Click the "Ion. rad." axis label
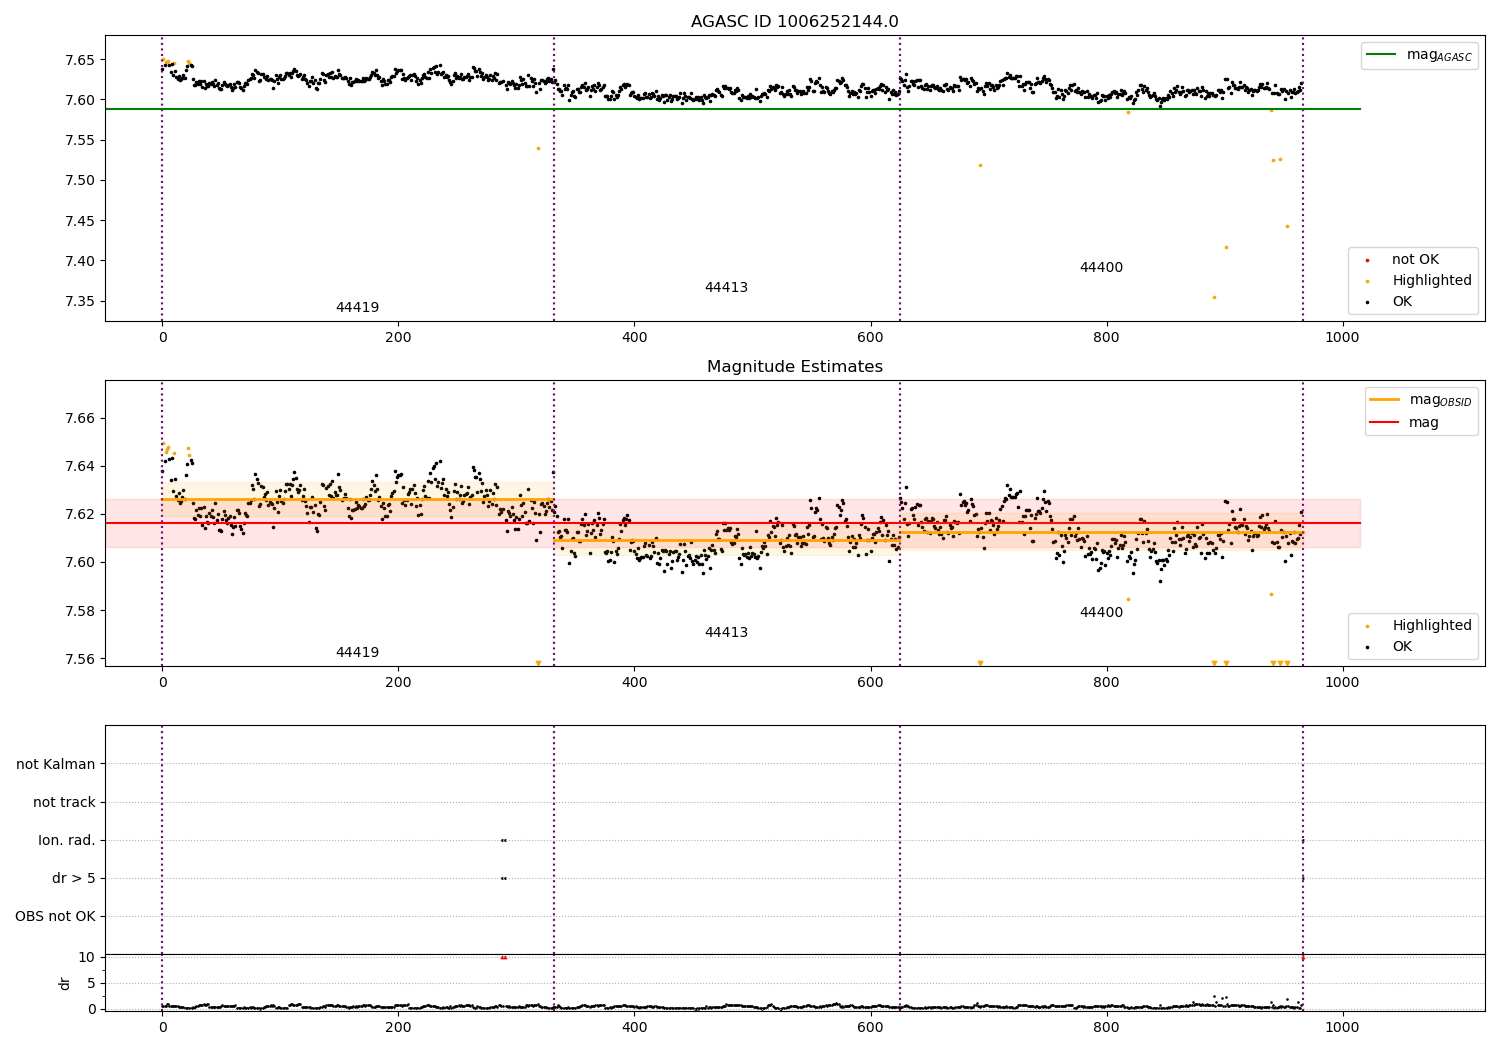The image size is (1500, 1050). (x=67, y=841)
